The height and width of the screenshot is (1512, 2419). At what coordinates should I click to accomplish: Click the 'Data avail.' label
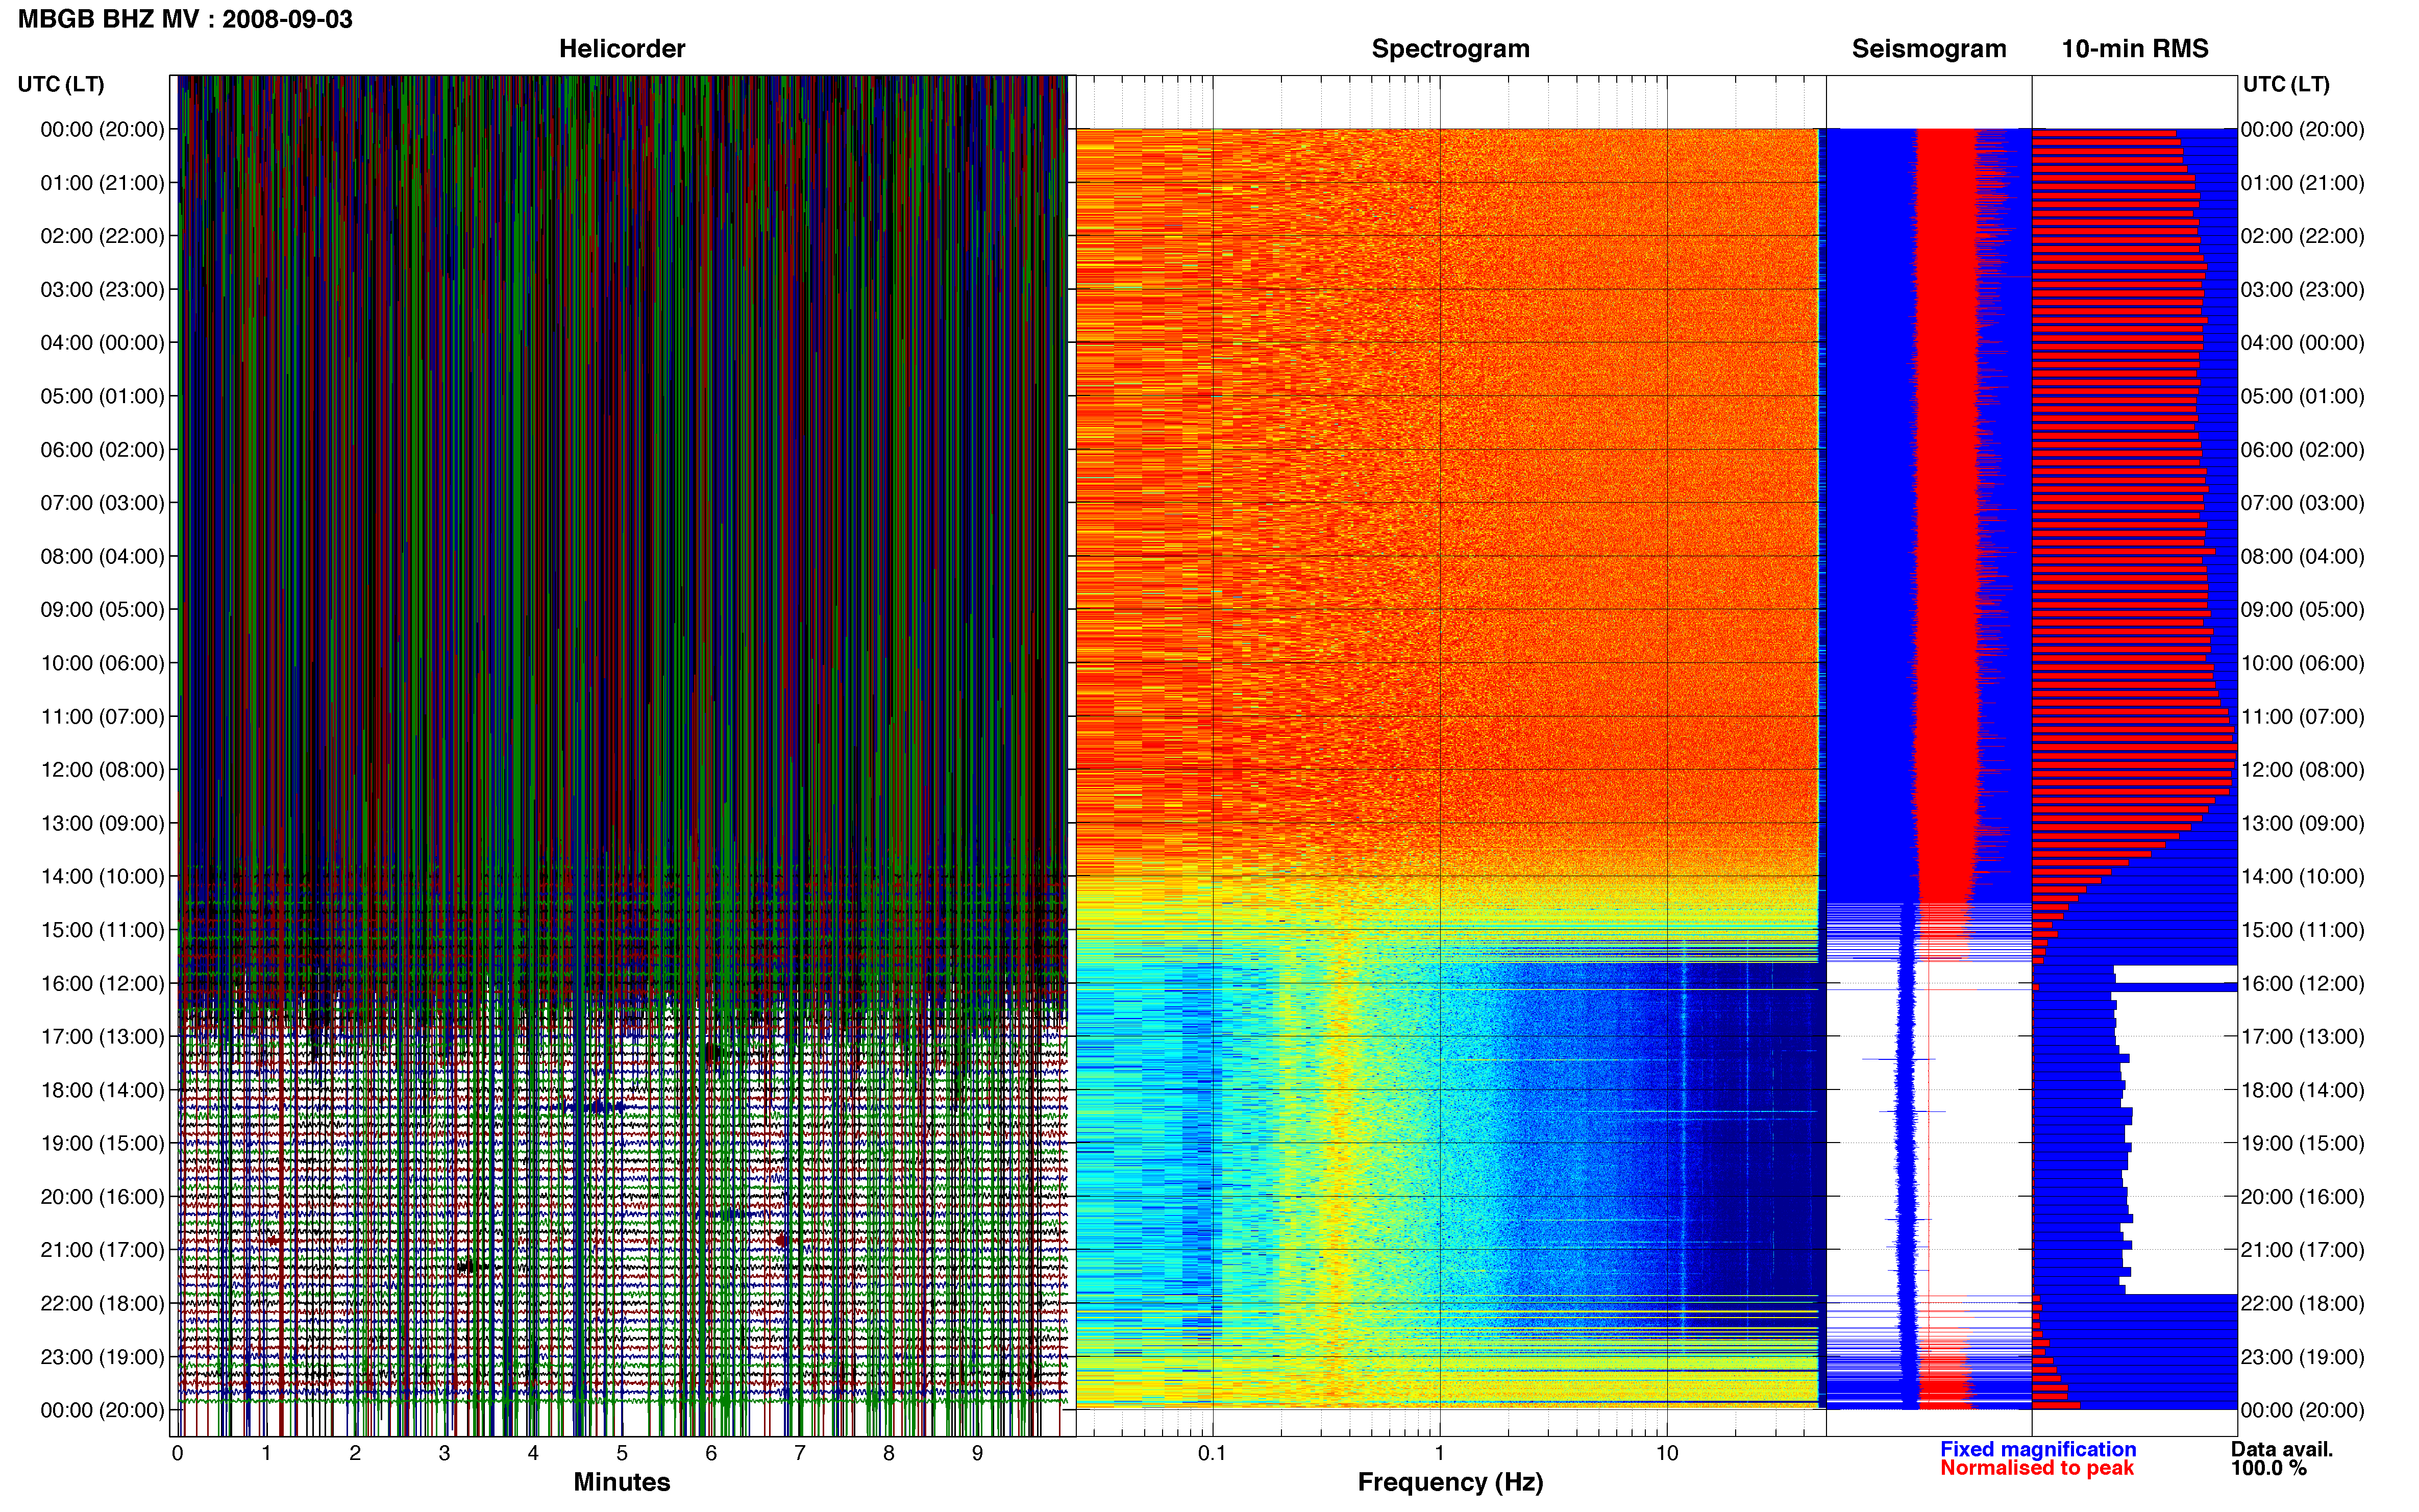tap(2281, 1449)
